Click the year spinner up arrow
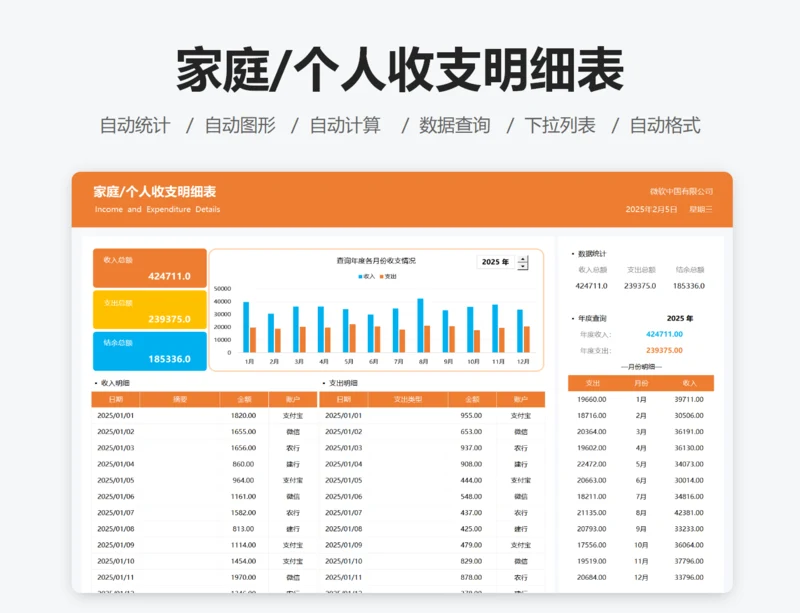Image resolution: width=800 pixels, height=613 pixels. tap(522, 259)
